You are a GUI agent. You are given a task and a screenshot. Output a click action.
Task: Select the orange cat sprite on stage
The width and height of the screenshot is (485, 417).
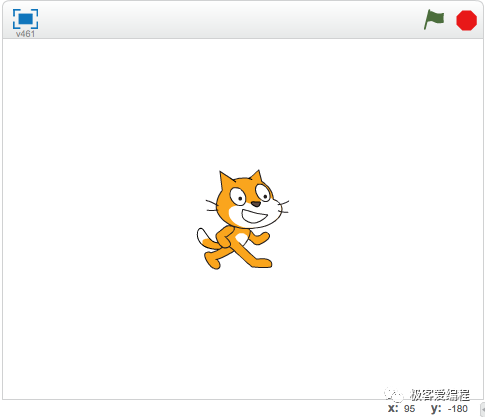(243, 220)
